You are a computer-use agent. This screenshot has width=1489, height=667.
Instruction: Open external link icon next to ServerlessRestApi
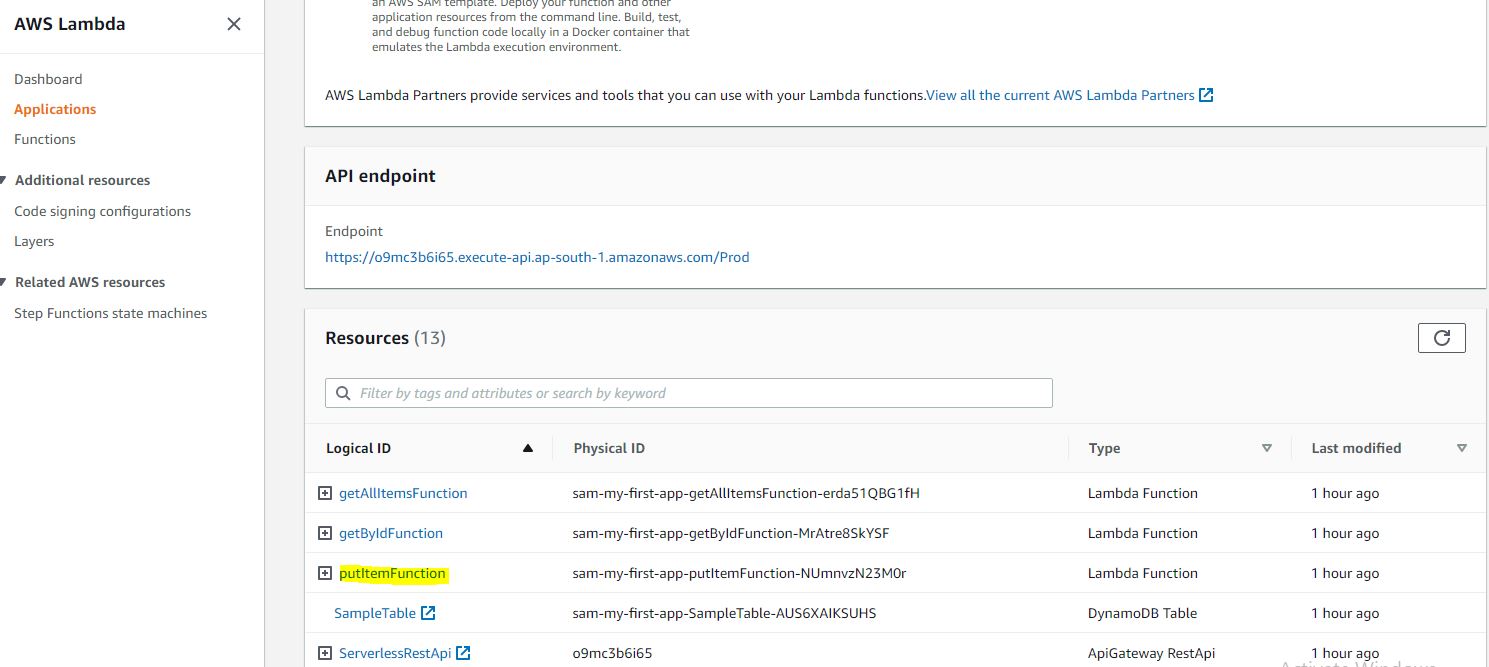(463, 653)
